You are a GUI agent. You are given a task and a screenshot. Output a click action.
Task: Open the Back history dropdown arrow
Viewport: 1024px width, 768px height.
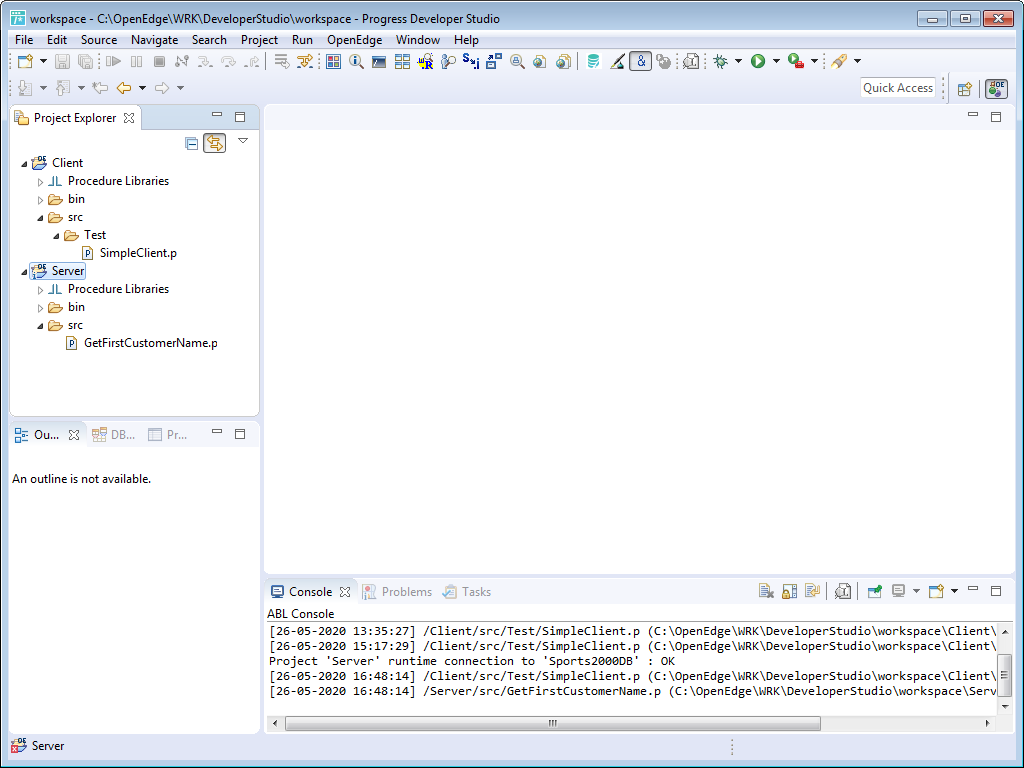click(x=142, y=88)
